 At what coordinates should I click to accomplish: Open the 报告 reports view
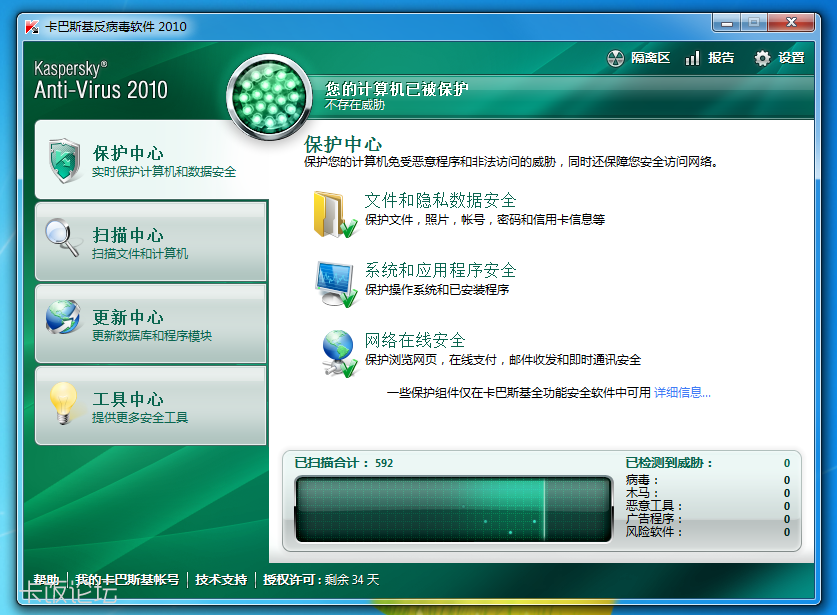click(710, 59)
